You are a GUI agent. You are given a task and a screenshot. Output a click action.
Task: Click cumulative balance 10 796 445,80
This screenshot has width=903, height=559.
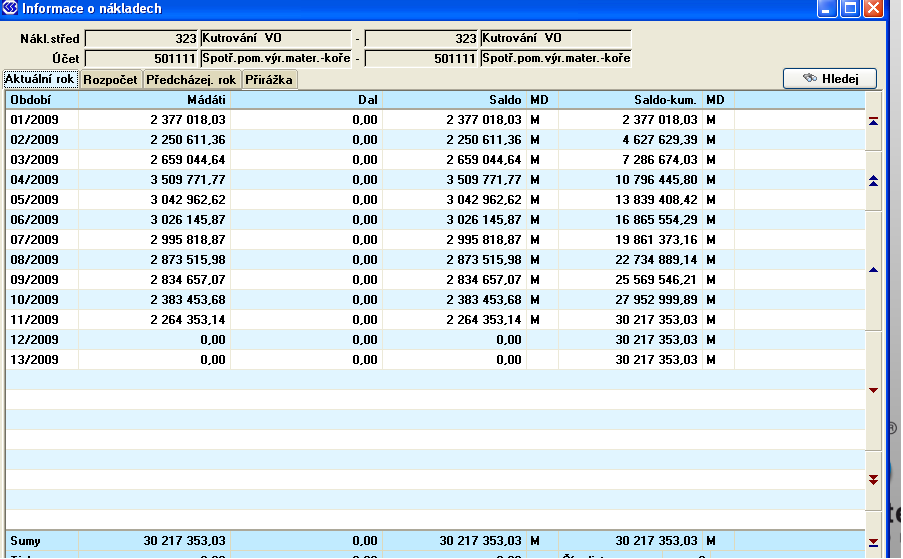(657, 180)
